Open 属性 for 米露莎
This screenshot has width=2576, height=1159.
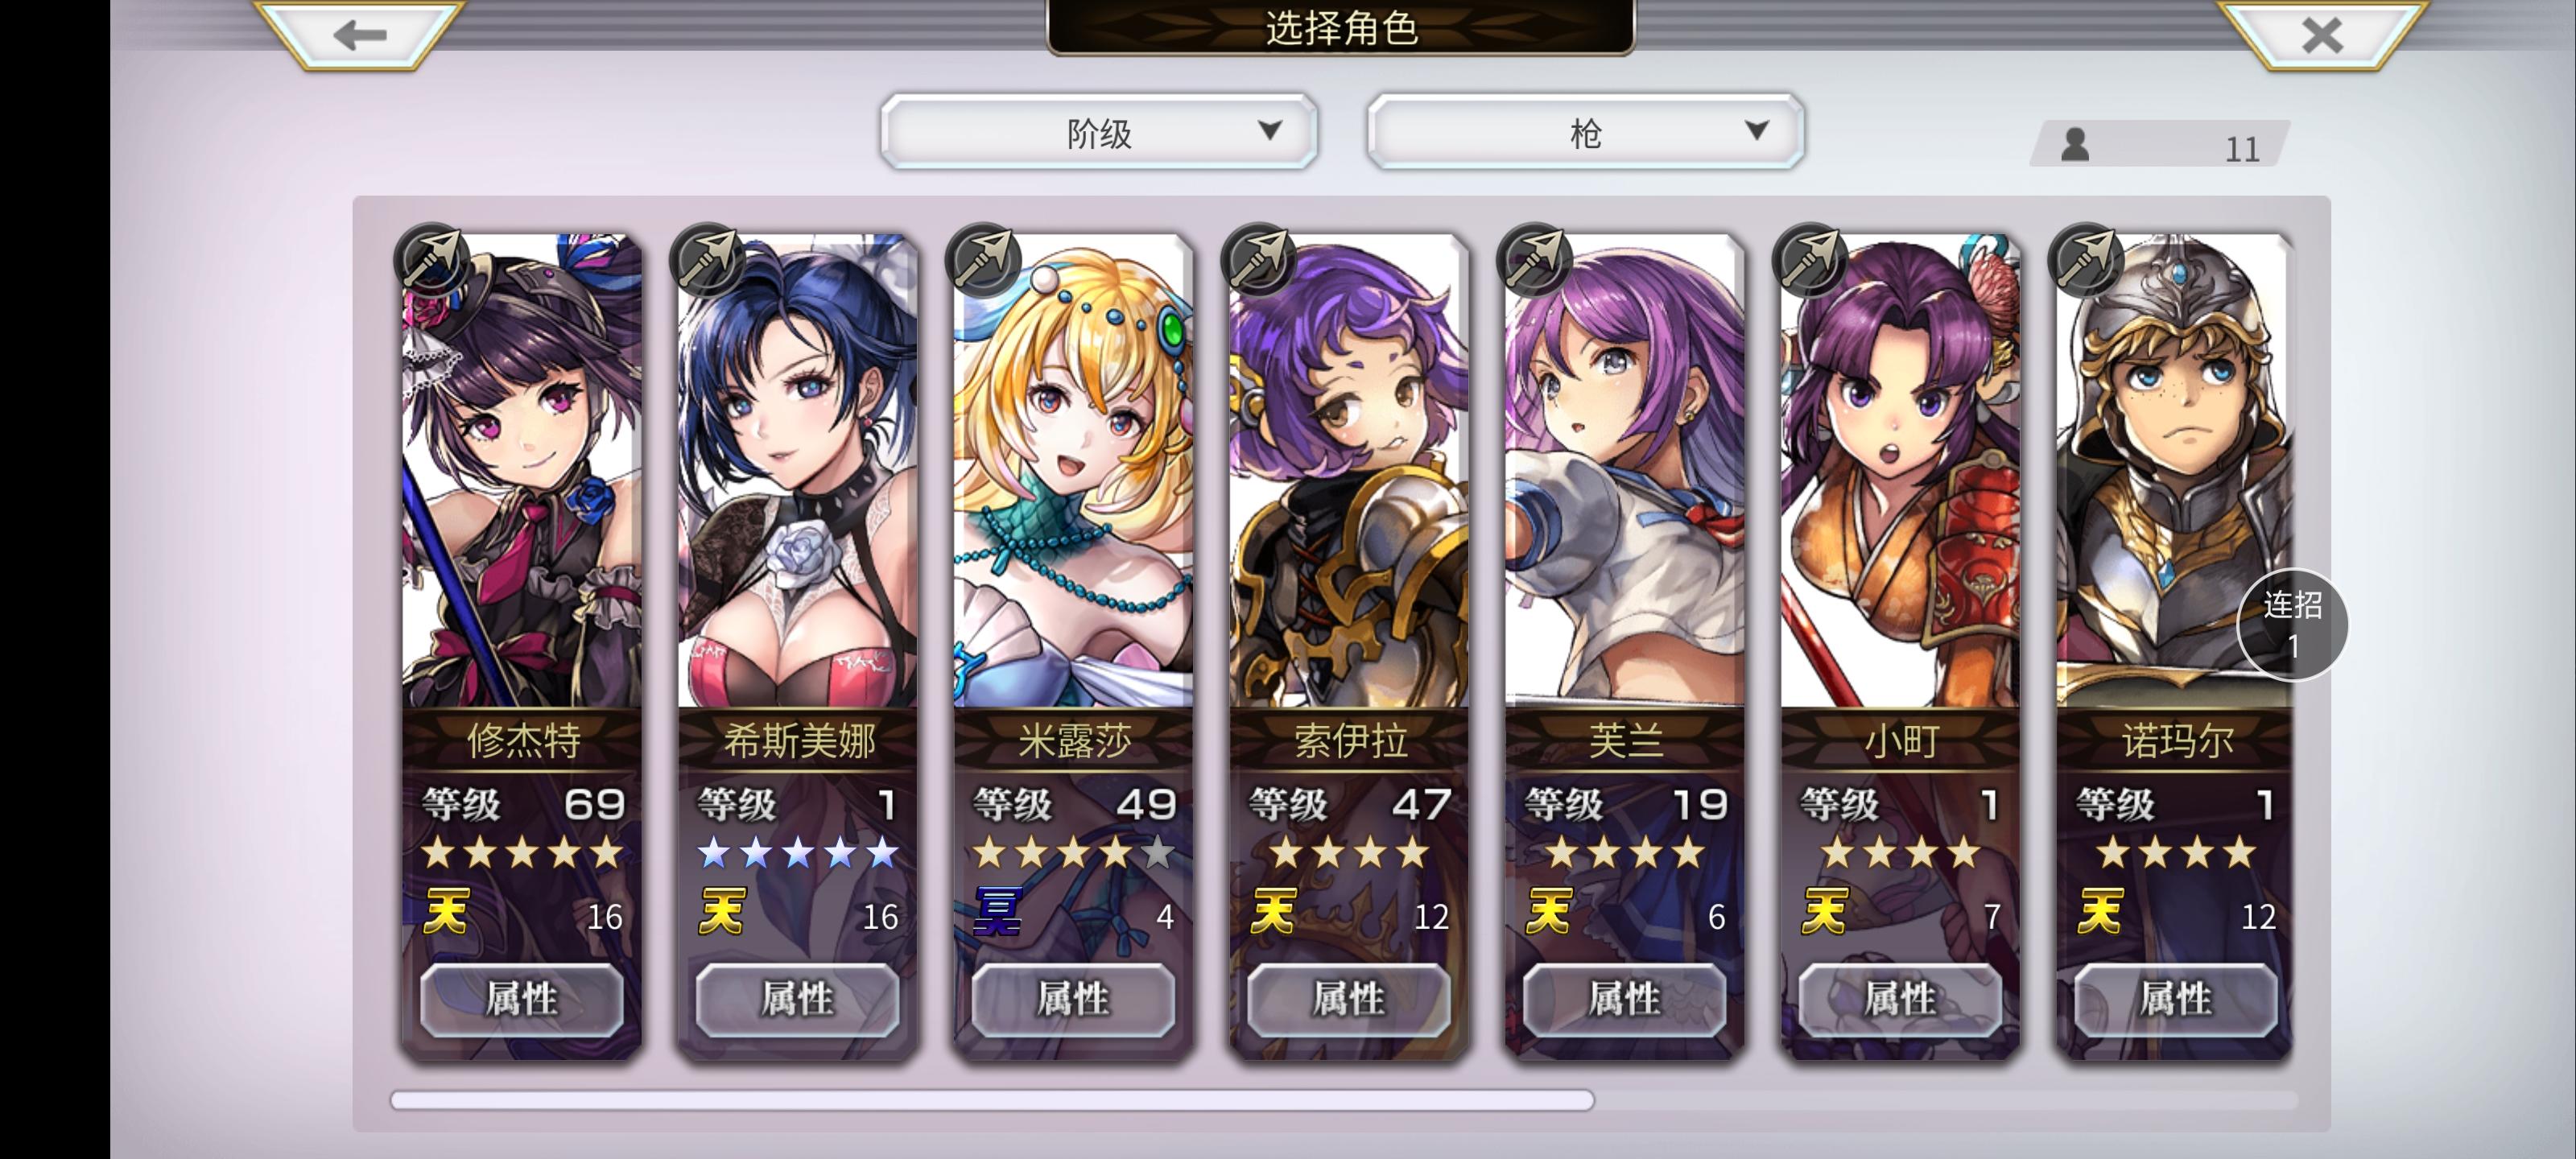click(x=1072, y=999)
